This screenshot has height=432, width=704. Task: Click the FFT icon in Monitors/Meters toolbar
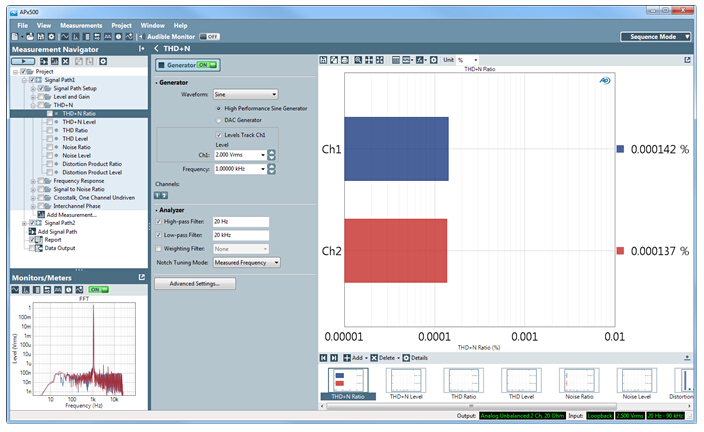click(26, 290)
